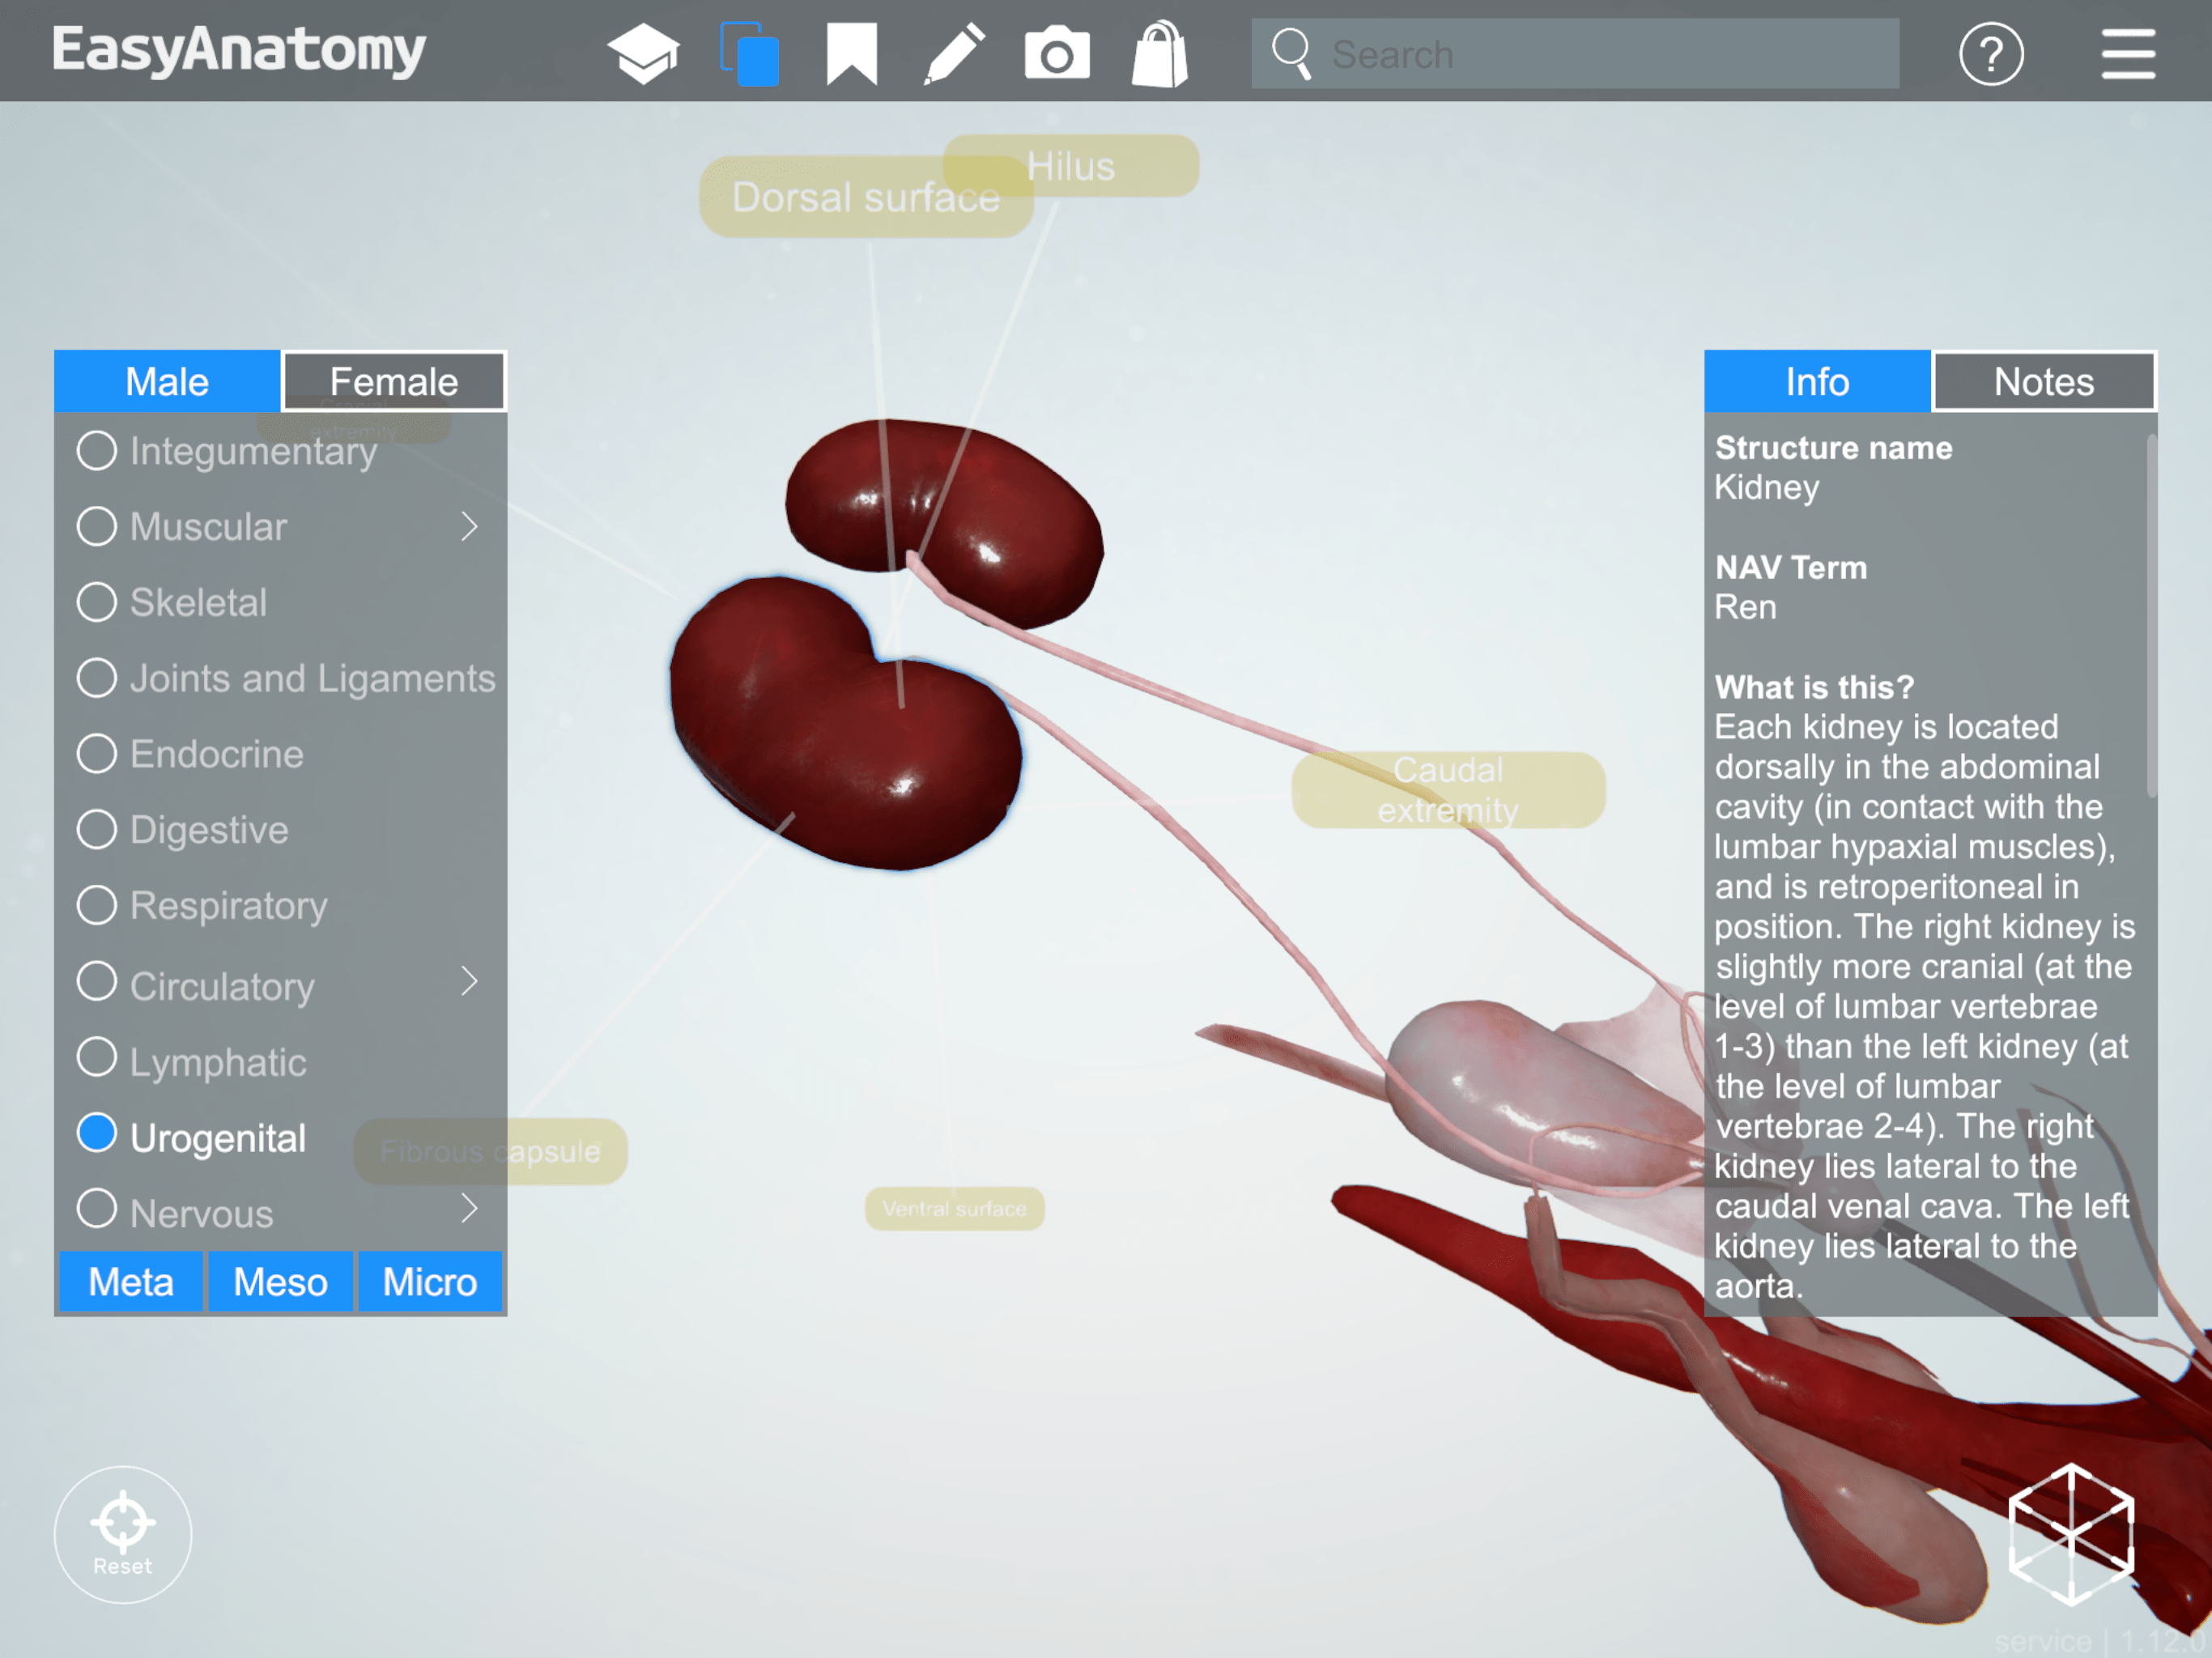Click the blue layers copy icon
This screenshot has height=1658, width=2212.
(750, 53)
